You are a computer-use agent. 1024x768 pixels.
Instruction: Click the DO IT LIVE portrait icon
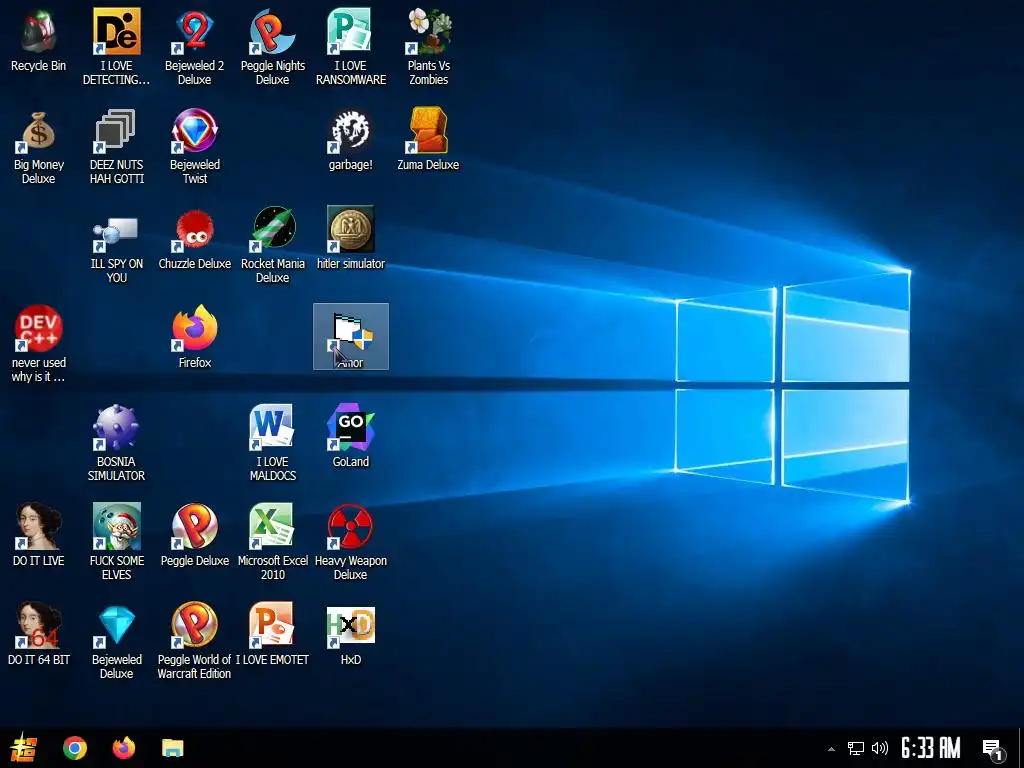point(39,526)
